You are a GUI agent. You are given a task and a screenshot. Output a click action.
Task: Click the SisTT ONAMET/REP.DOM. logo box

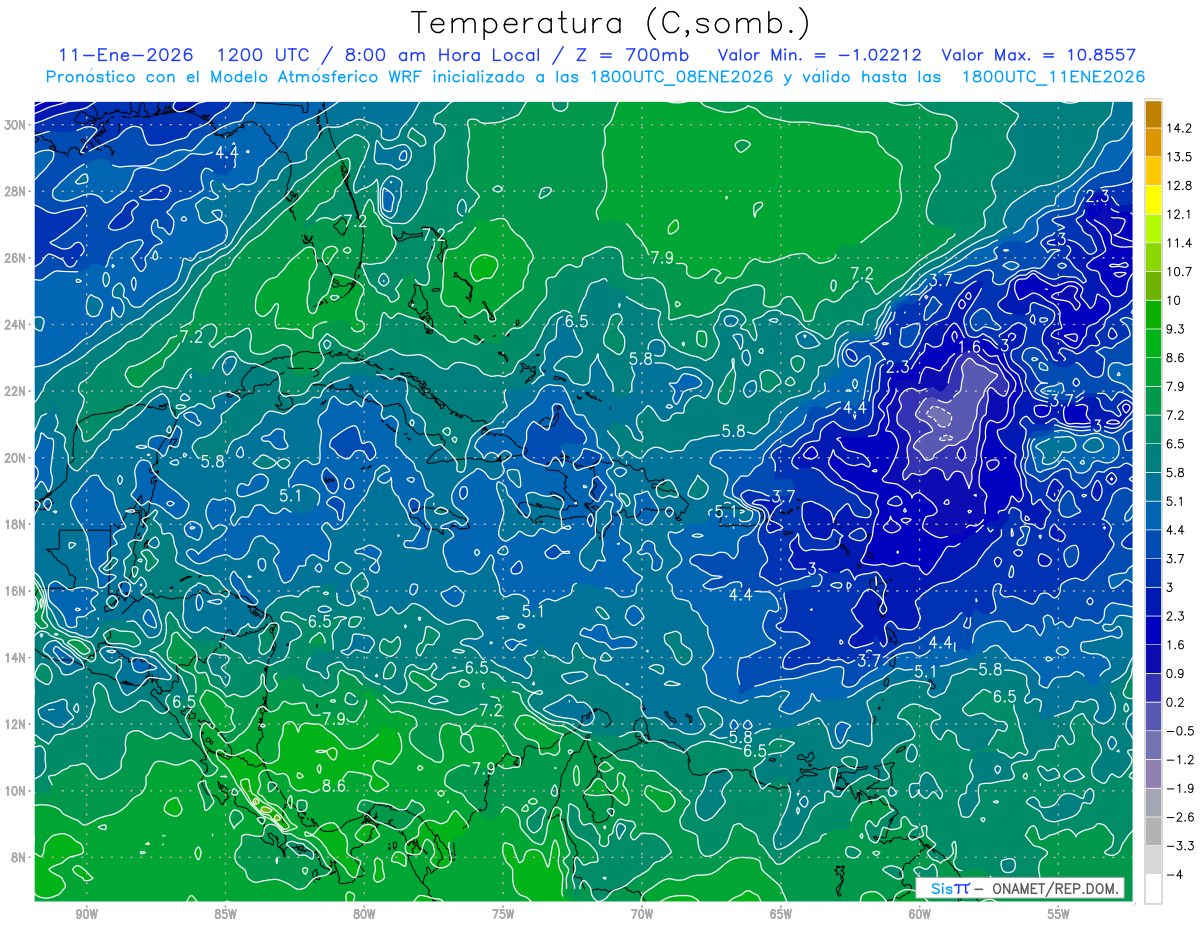1019,889
